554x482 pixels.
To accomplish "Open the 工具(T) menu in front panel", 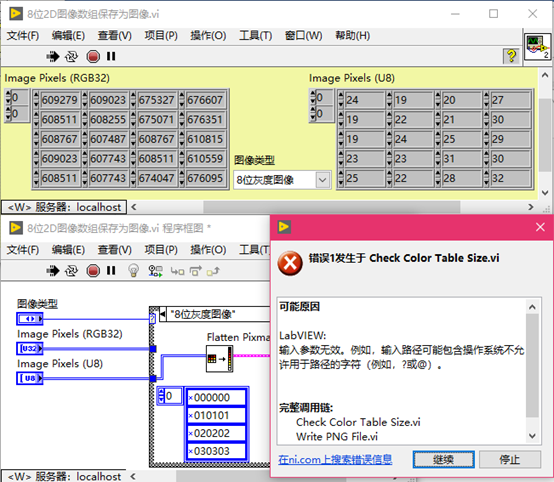I will pos(255,36).
